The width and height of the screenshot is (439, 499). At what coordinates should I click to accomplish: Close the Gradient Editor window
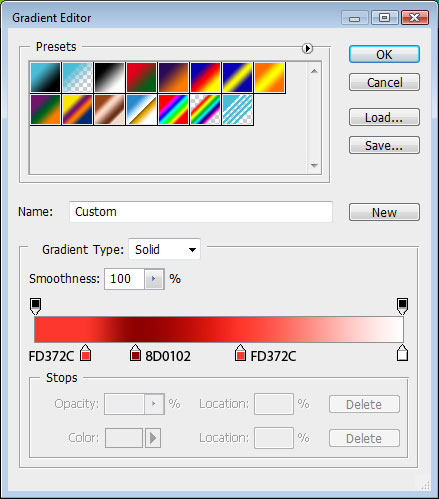coord(415,18)
